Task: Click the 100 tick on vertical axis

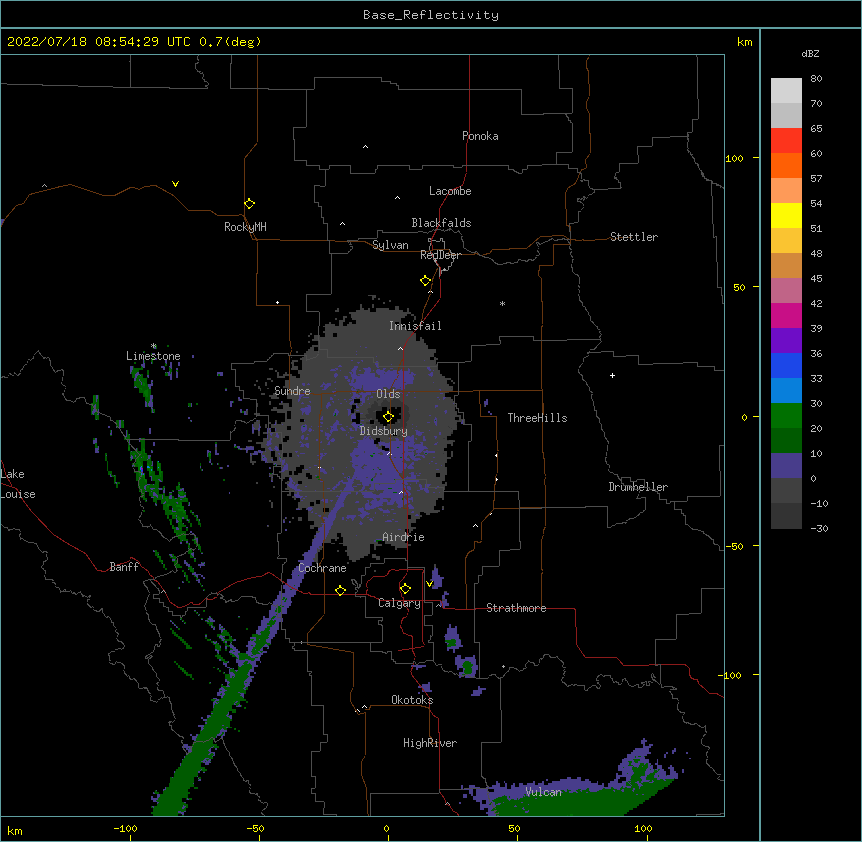Action: (734, 158)
